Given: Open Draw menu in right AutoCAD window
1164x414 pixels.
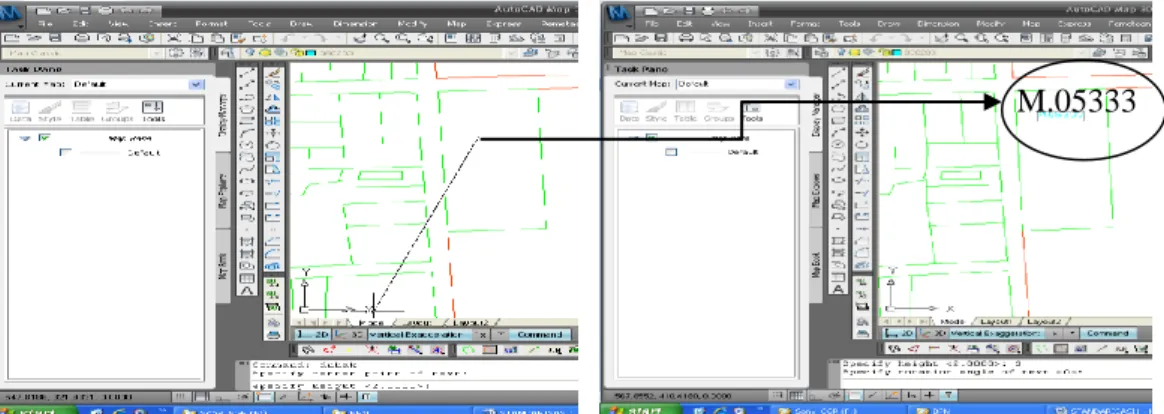Looking at the screenshot, I should pyautogui.click(x=888, y=24).
